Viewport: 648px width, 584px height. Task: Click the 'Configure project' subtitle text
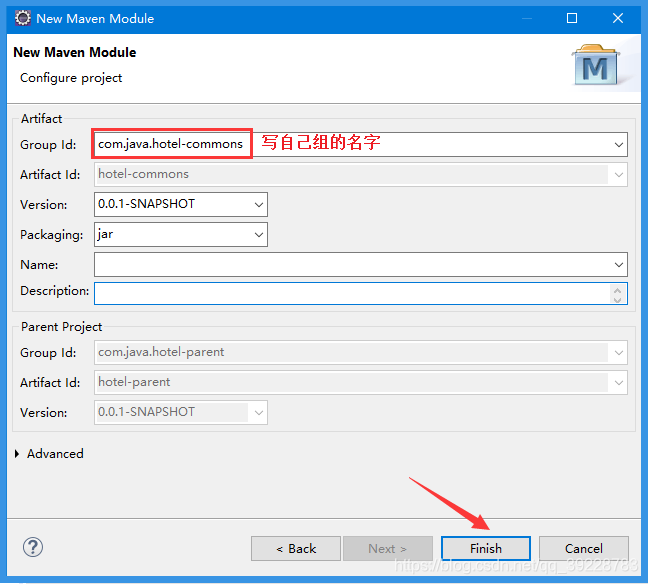(71, 78)
